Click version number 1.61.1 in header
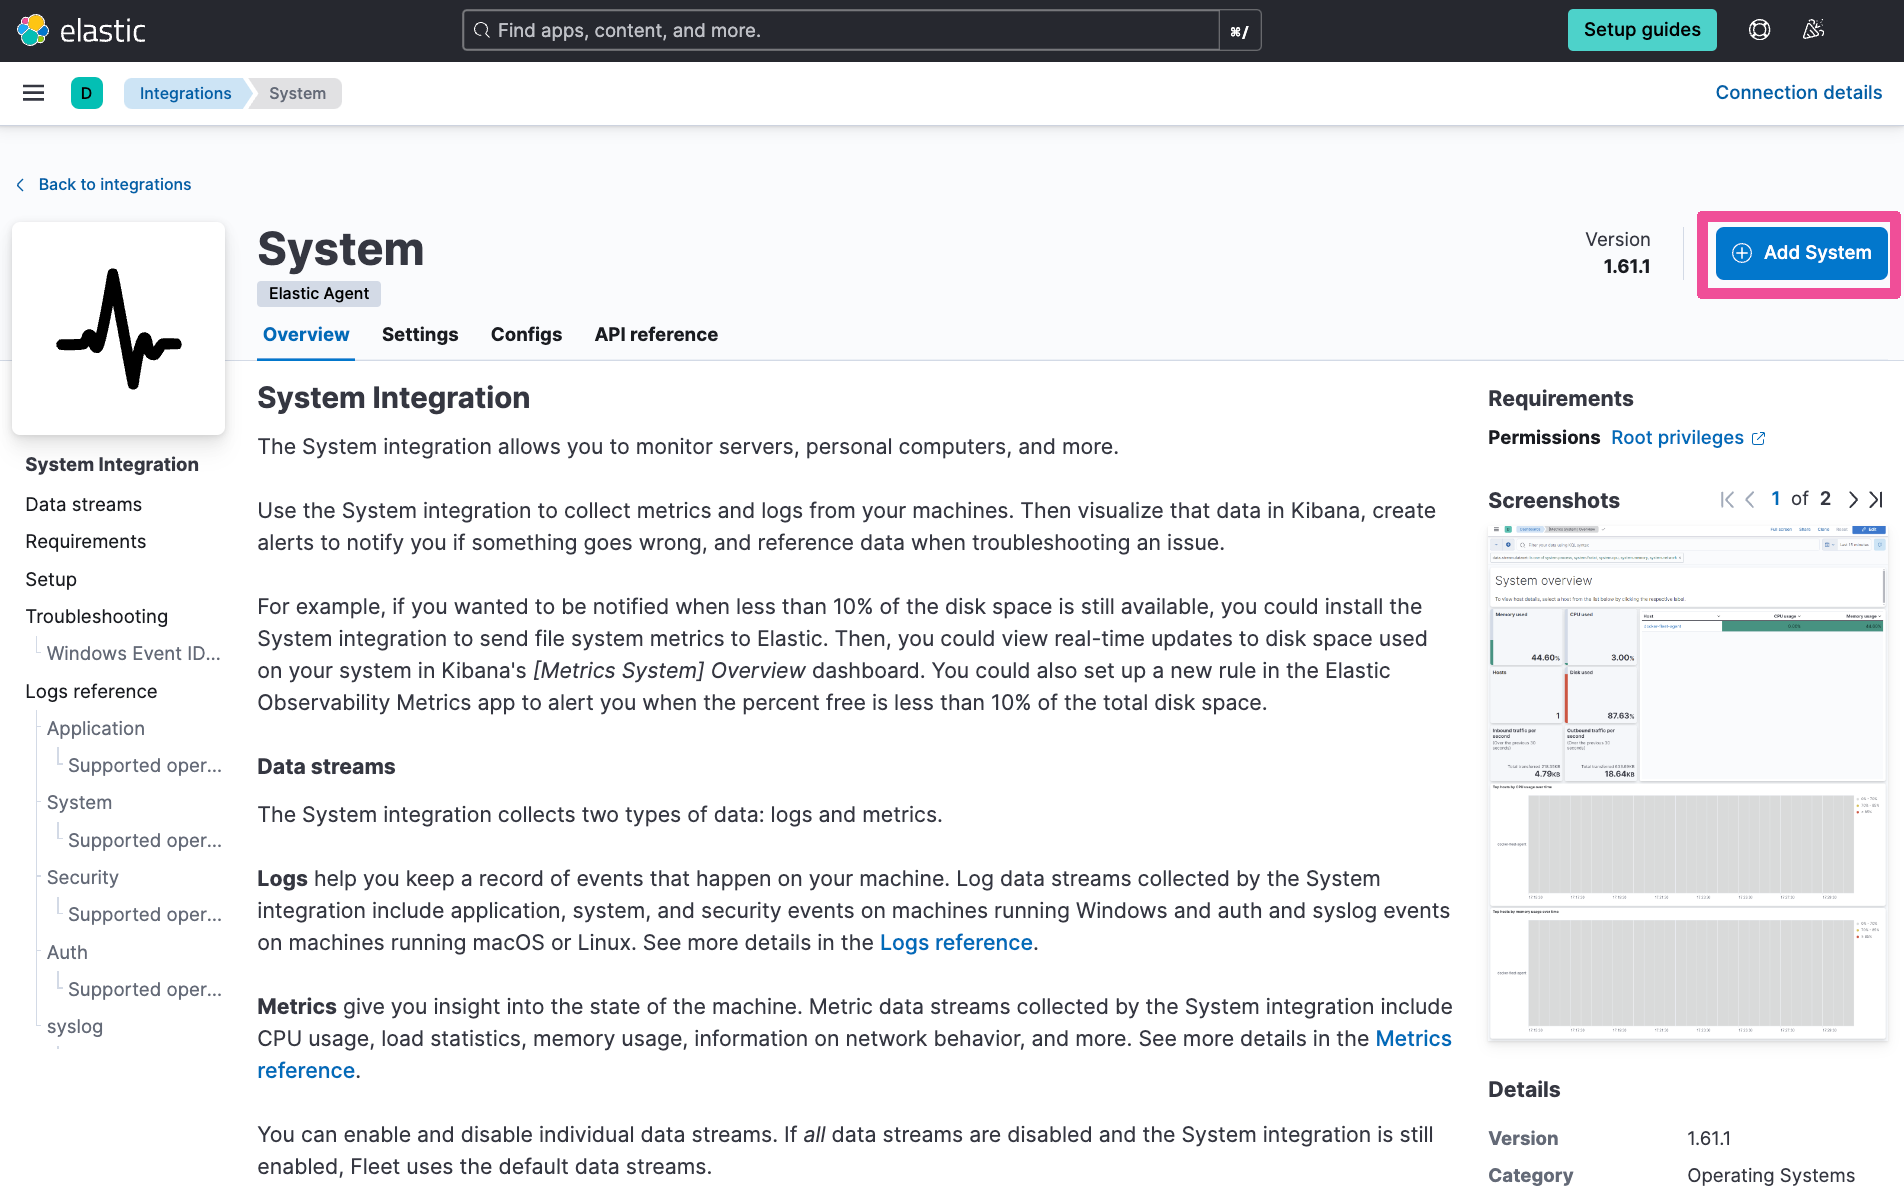This screenshot has height=1198, width=1904. [x=1627, y=266]
